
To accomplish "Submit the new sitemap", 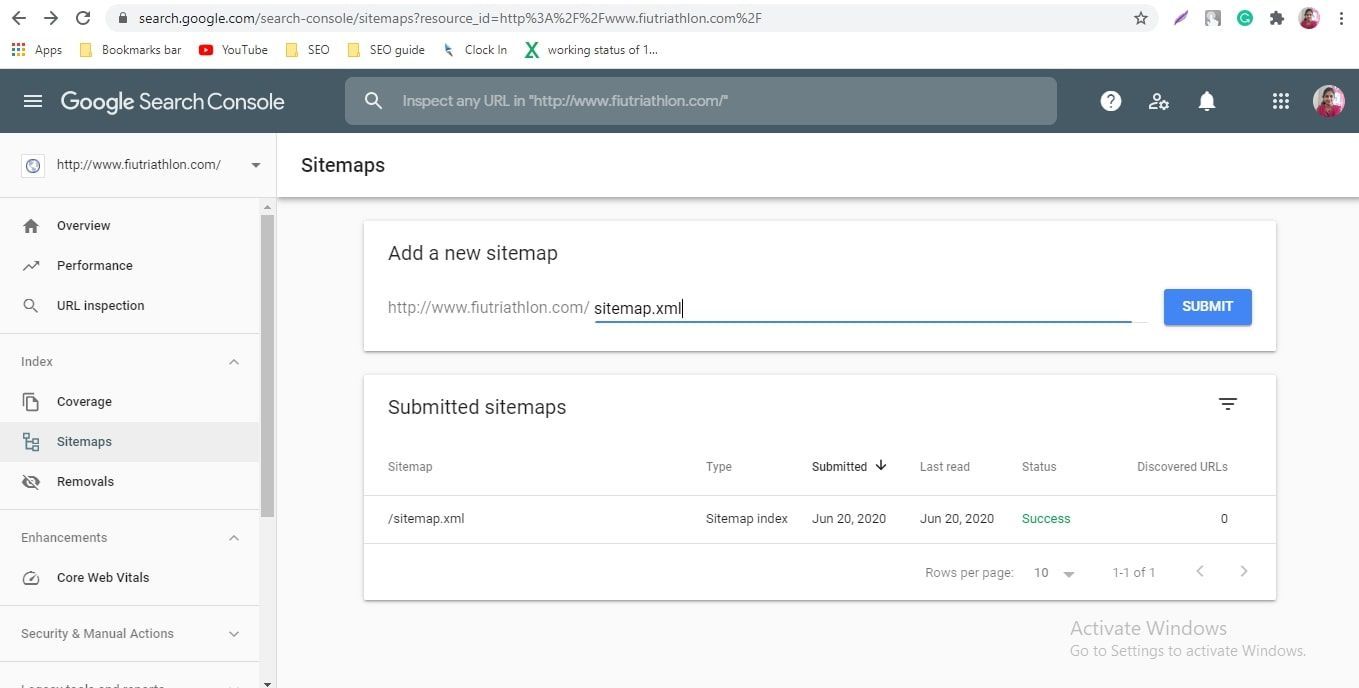I will [x=1207, y=307].
